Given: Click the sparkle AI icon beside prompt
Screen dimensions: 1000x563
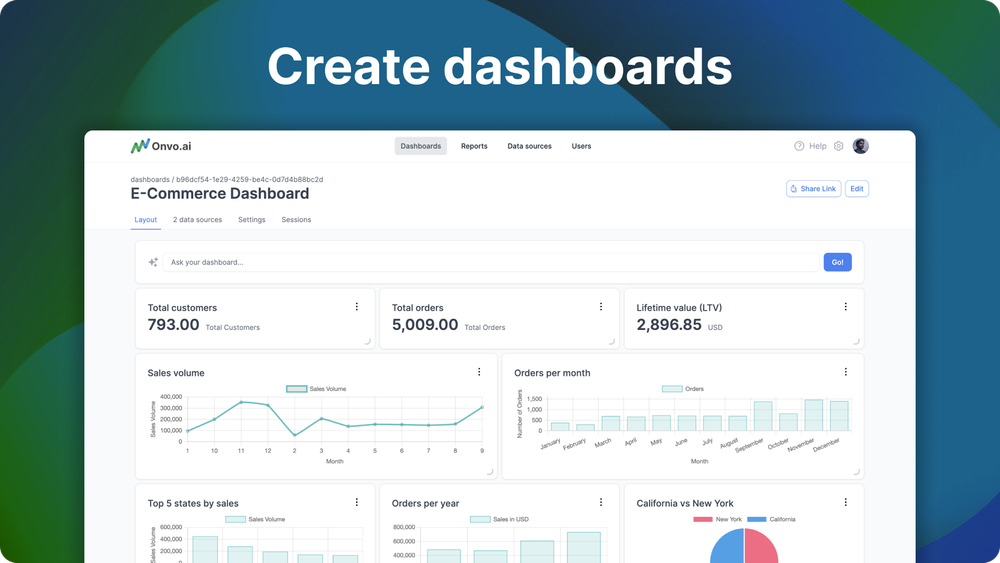Looking at the screenshot, I should (x=153, y=262).
